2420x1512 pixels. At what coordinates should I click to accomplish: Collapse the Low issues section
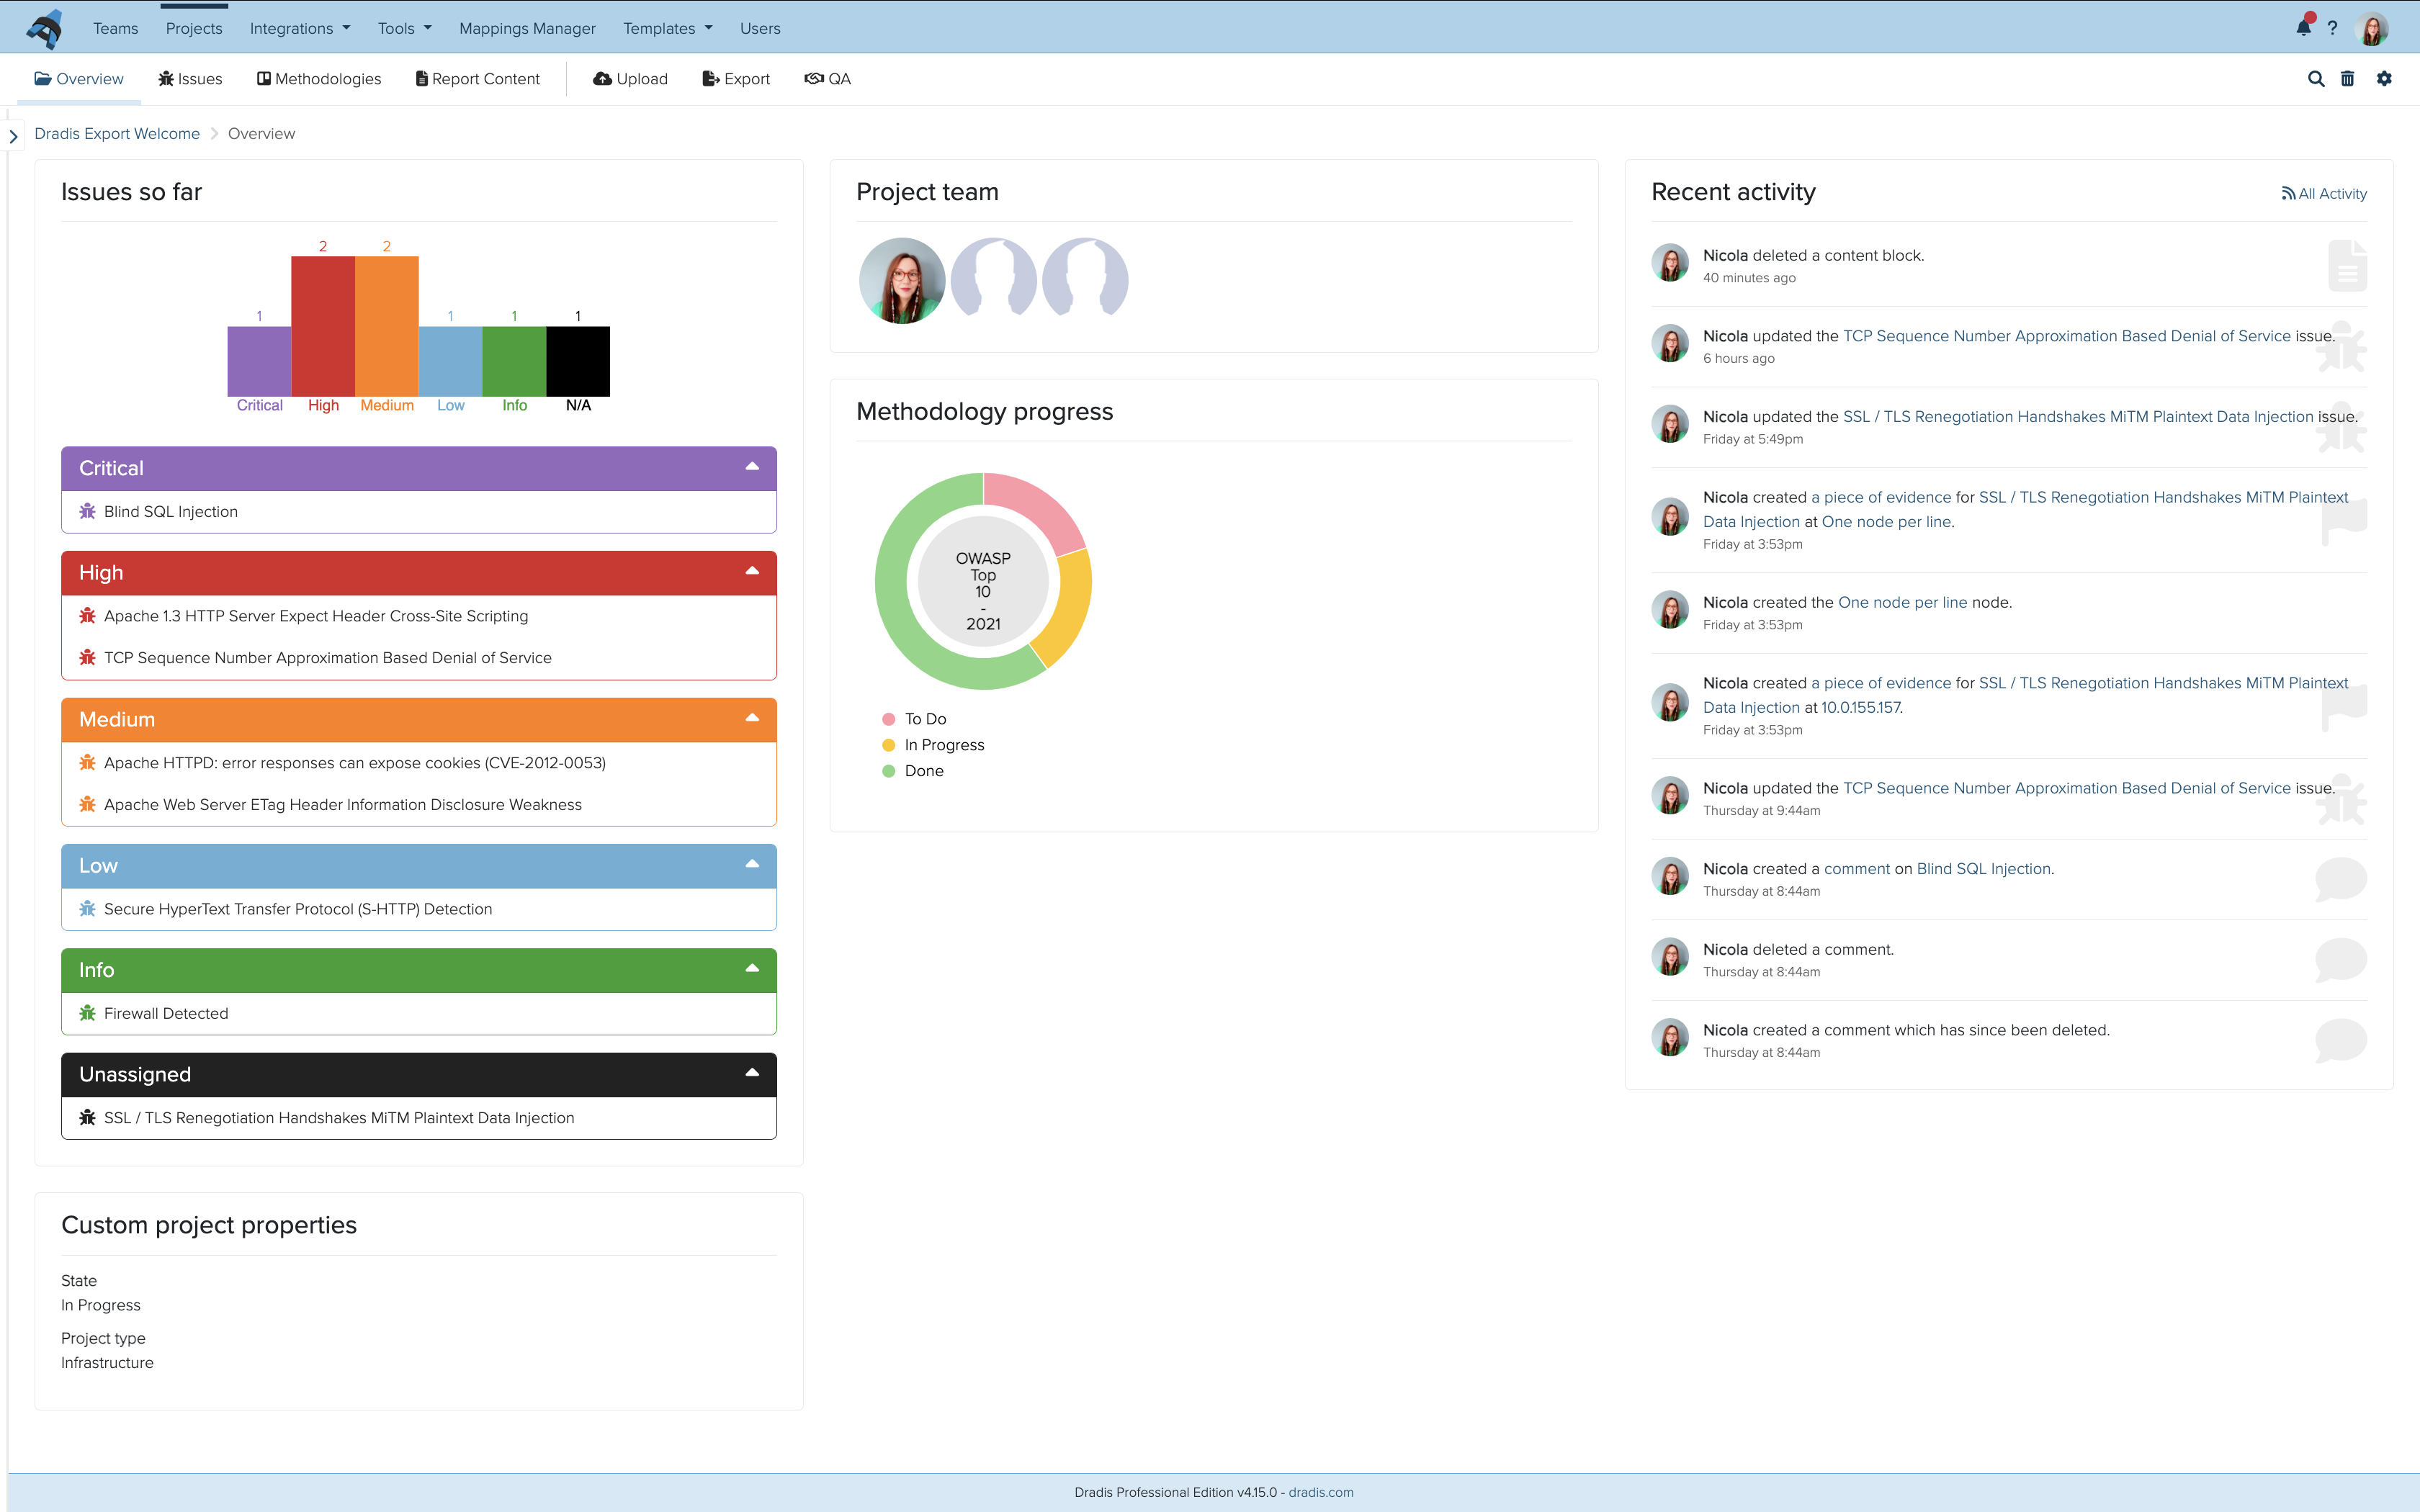click(752, 864)
